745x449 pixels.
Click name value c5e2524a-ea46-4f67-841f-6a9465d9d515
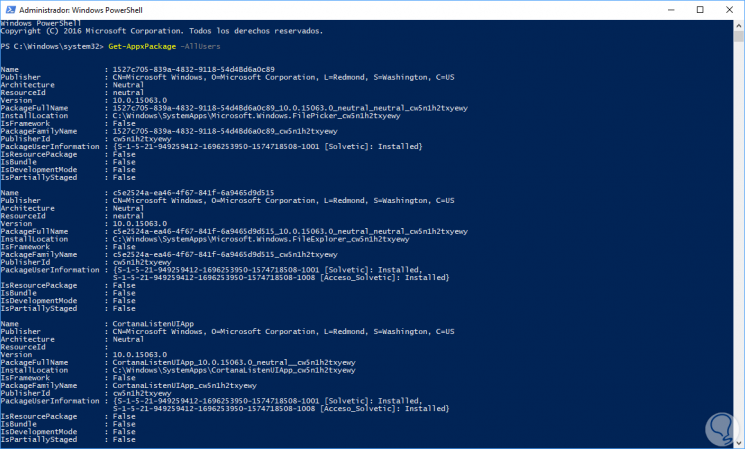(x=193, y=193)
